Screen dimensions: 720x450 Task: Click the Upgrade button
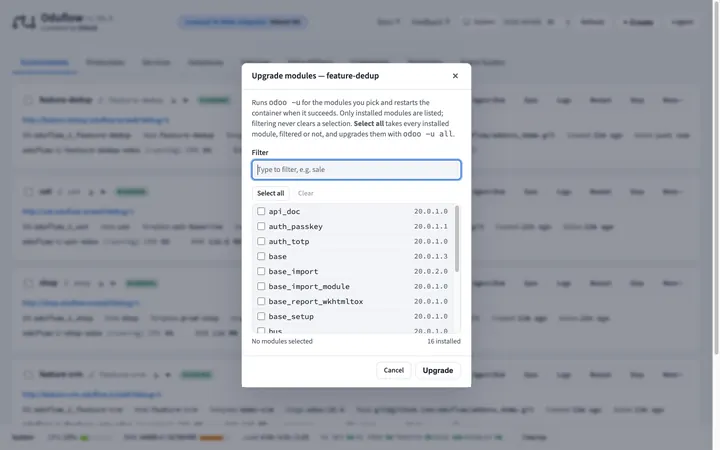tap(438, 370)
